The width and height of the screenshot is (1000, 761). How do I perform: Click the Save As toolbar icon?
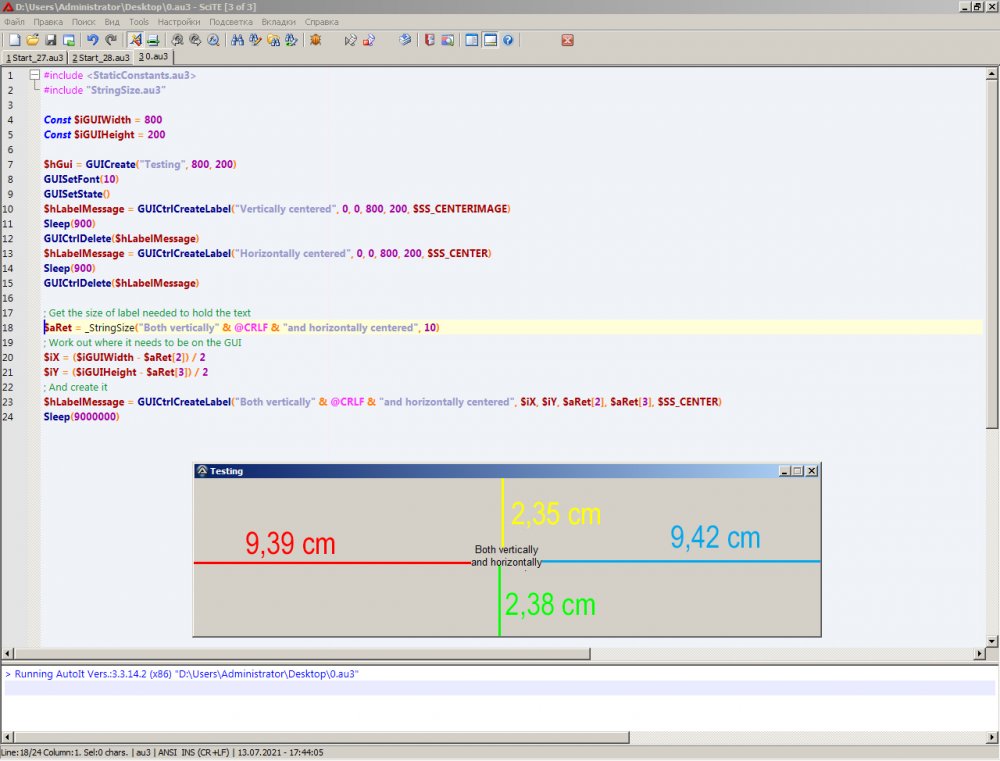[68, 40]
